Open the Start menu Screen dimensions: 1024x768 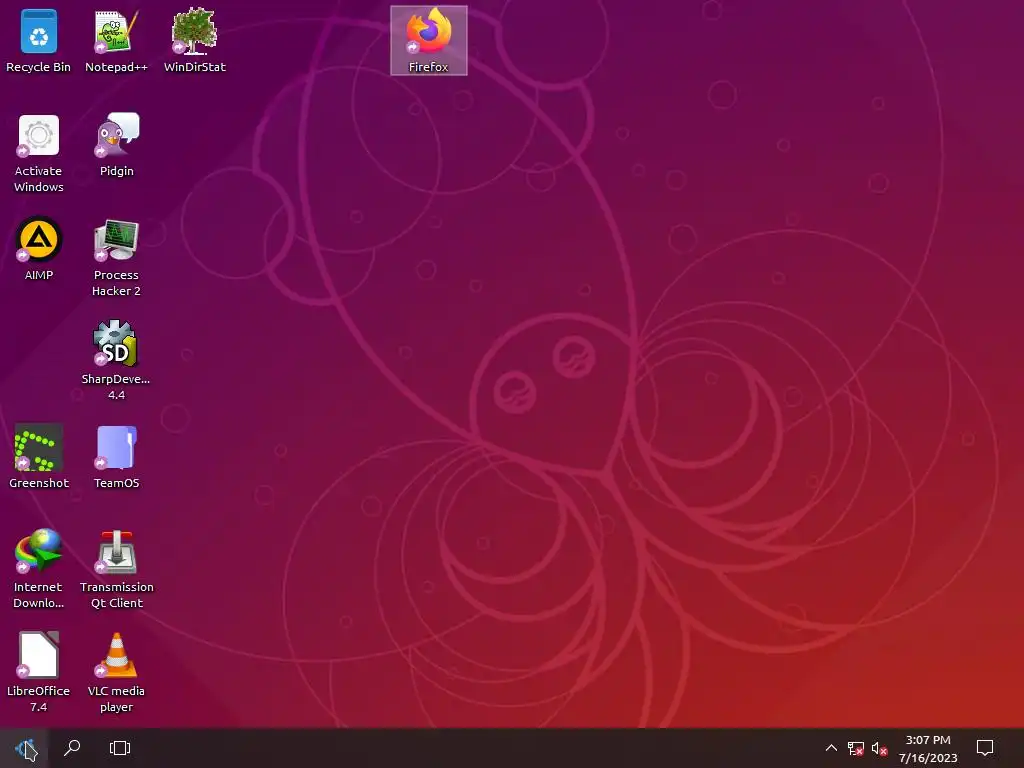[24, 748]
